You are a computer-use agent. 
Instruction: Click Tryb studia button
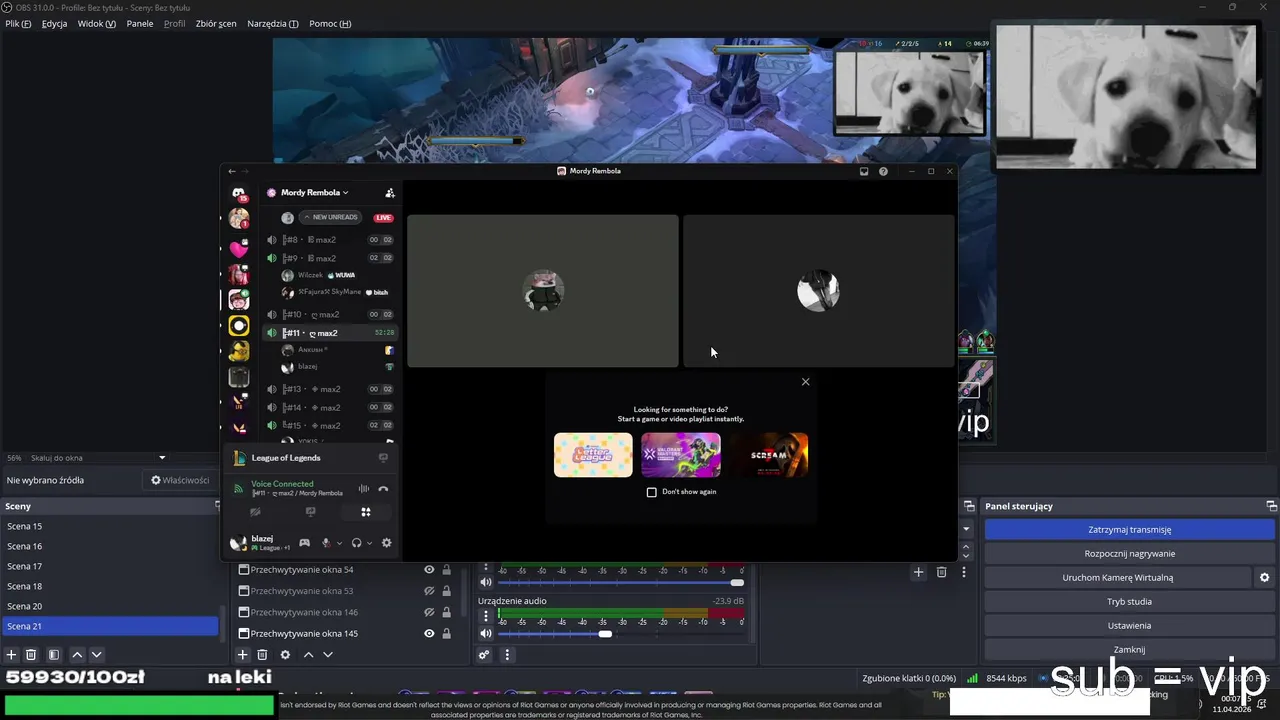click(x=1129, y=602)
